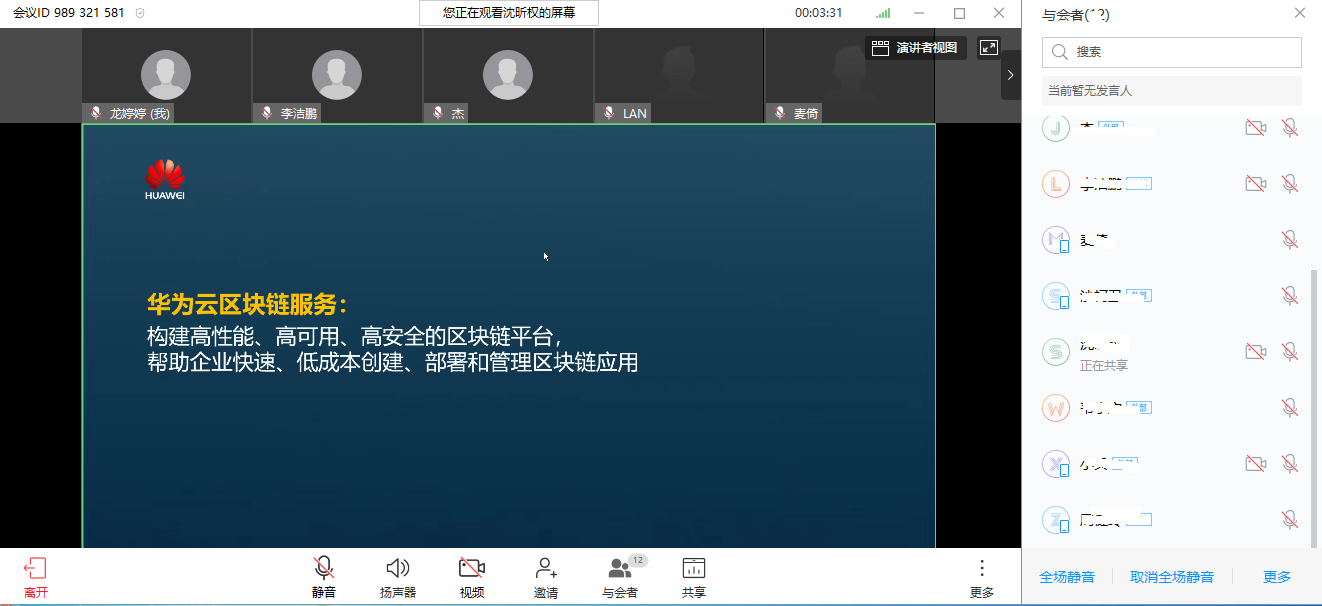Select the 杰 video thumbnail
1322x606 pixels.
(x=508, y=75)
